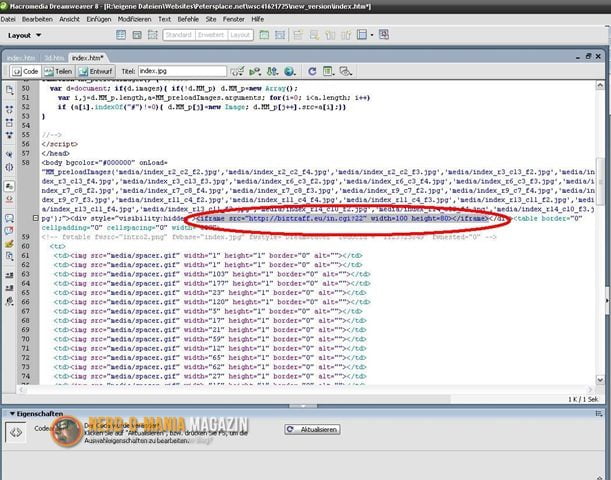The height and width of the screenshot is (480, 611).
Task: Insert a table from the Layout bar
Action: [121, 35]
